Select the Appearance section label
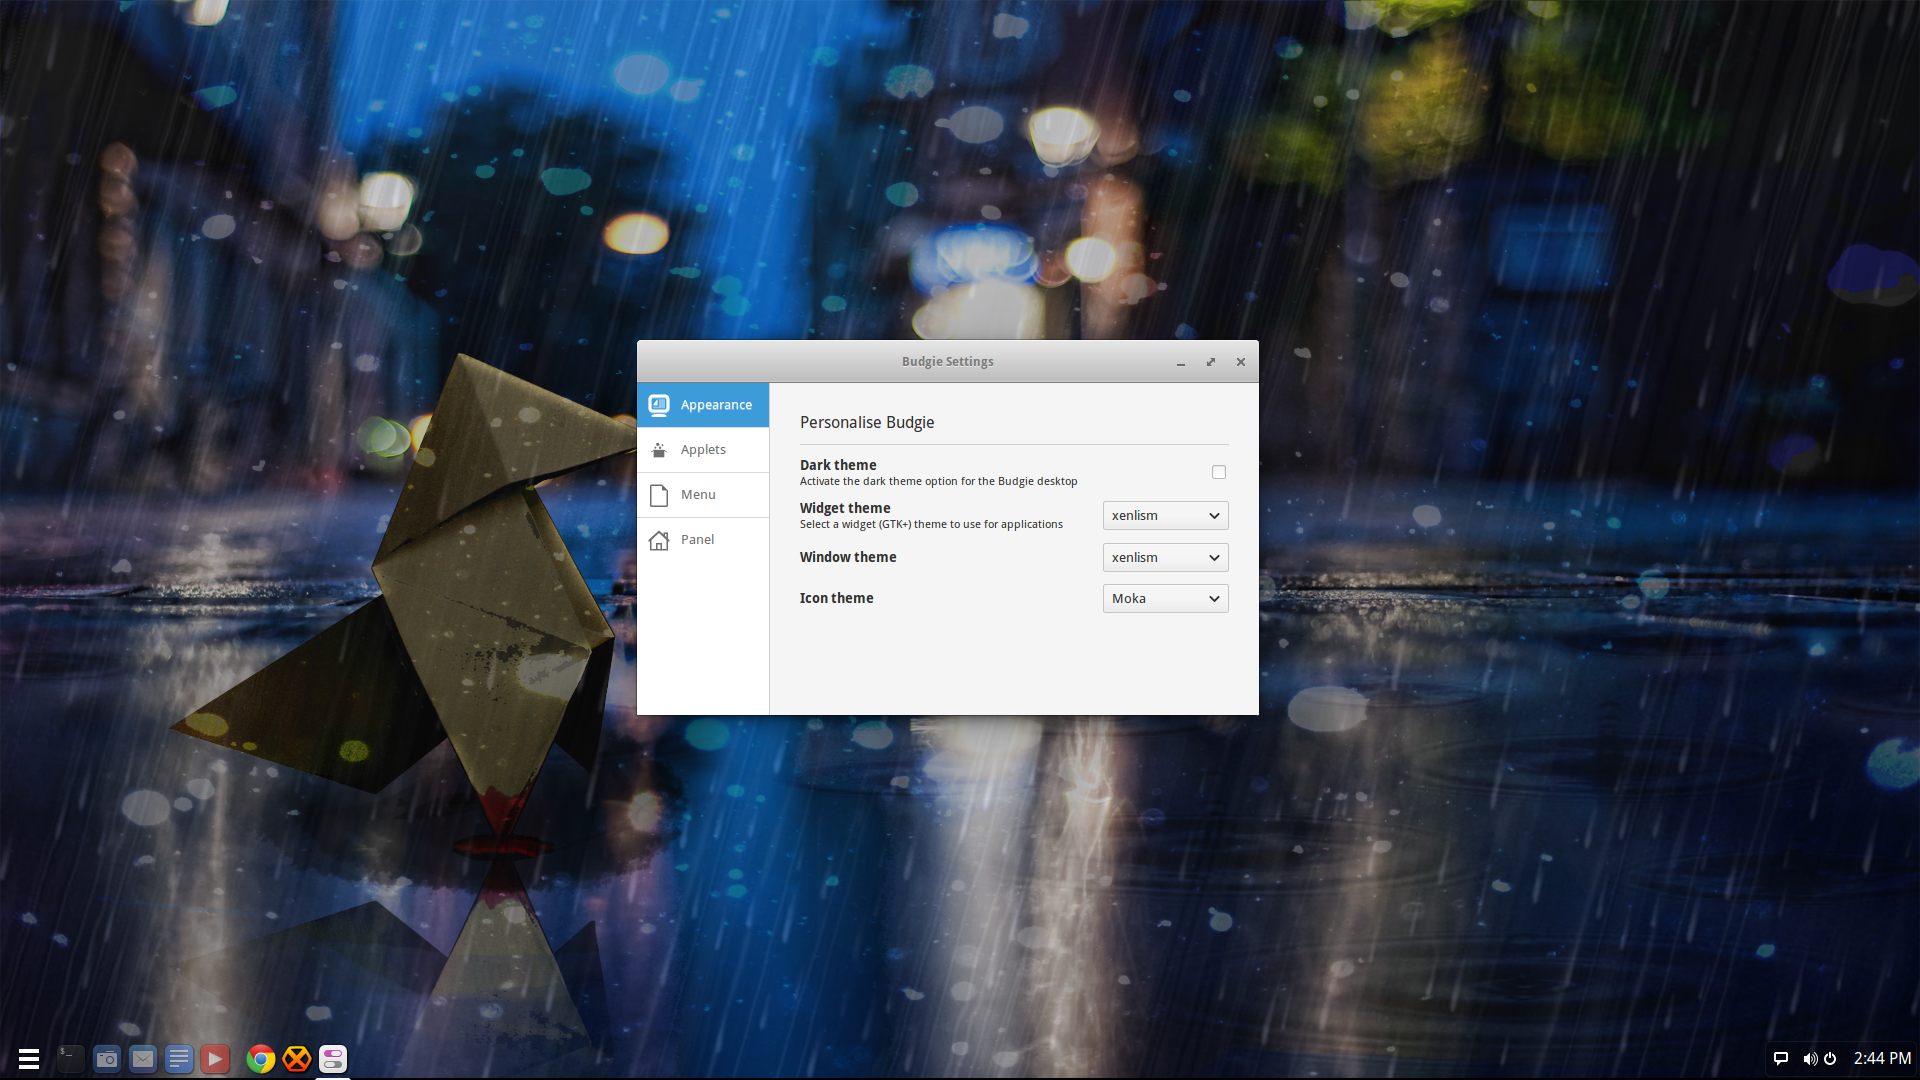Viewport: 1920px width, 1080px height. tap(716, 405)
